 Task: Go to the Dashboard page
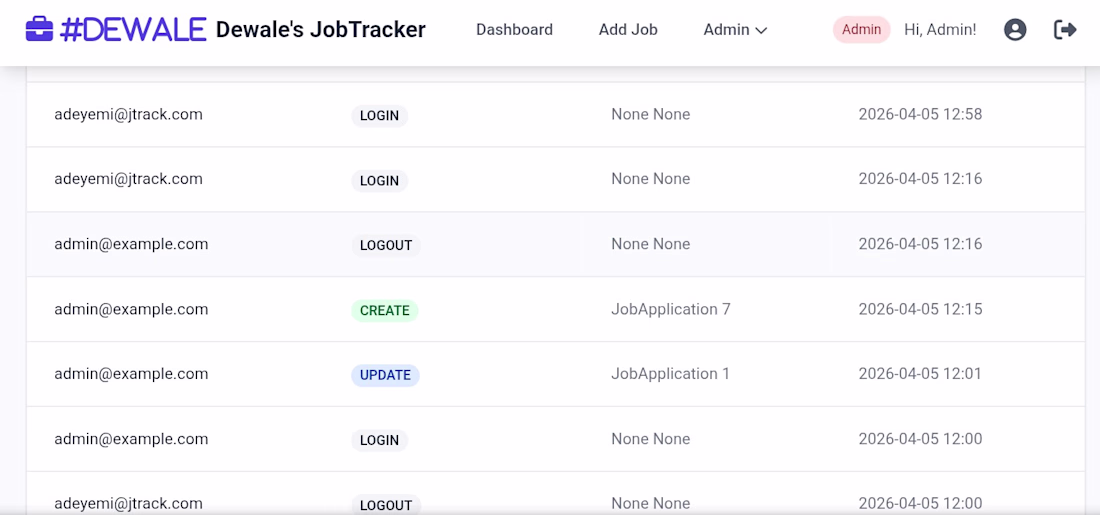514,30
